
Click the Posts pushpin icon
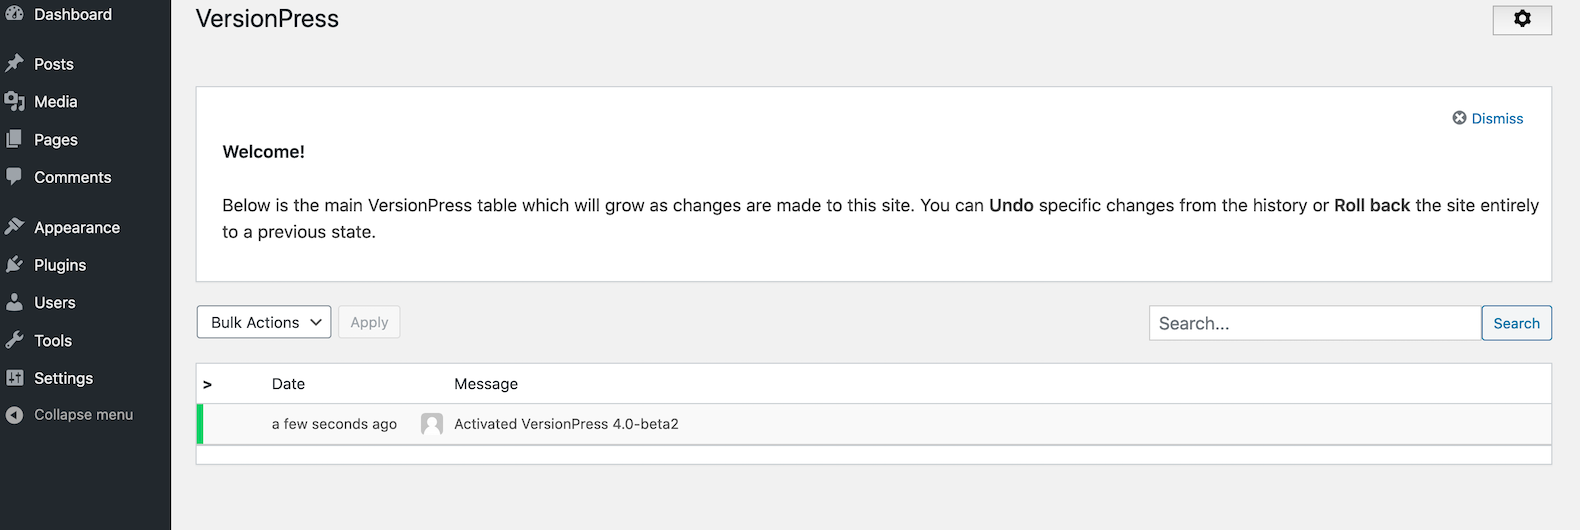pyautogui.click(x=14, y=64)
